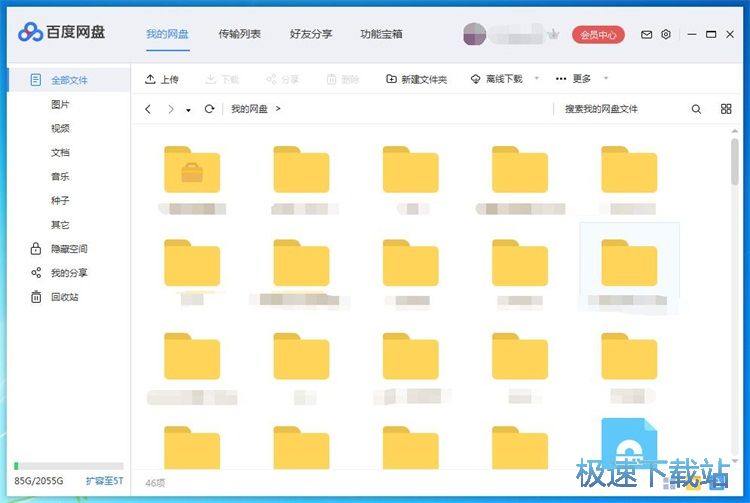This screenshot has width=750, height=503.
Task: Click the crown membership icon
Action: [x=553, y=34]
